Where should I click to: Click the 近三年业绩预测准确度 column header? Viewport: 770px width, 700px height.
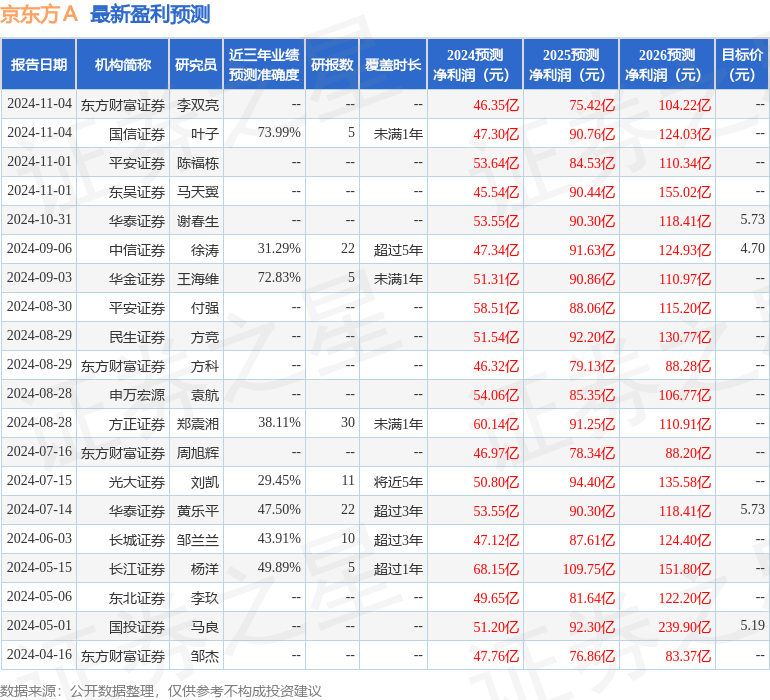264,65
